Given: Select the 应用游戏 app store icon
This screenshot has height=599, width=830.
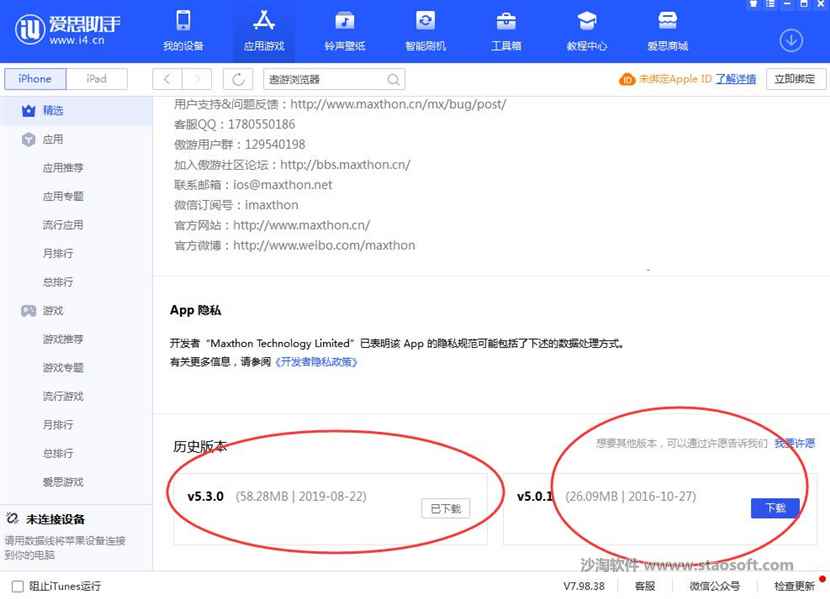Looking at the screenshot, I should 264,21.
